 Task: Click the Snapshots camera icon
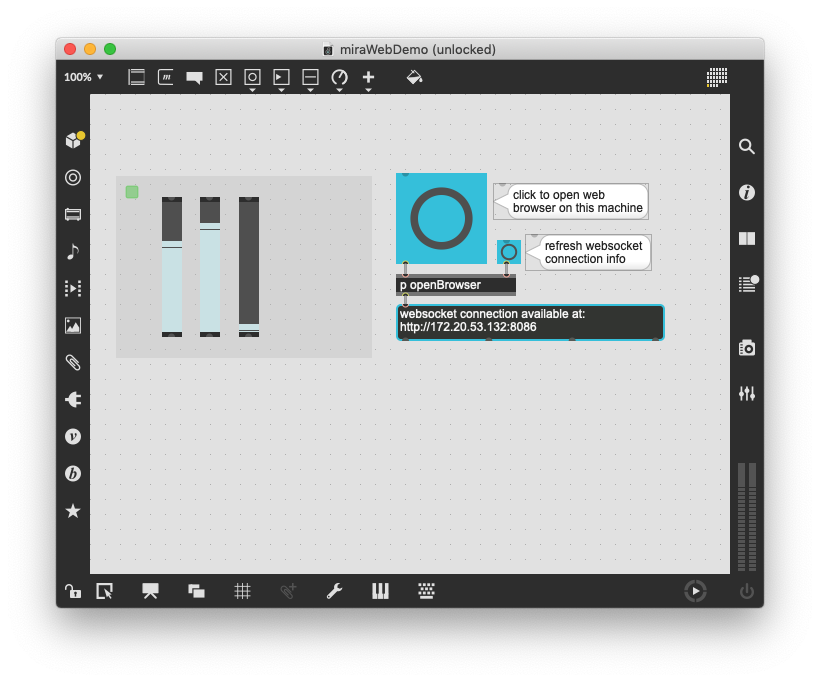pos(746,347)
